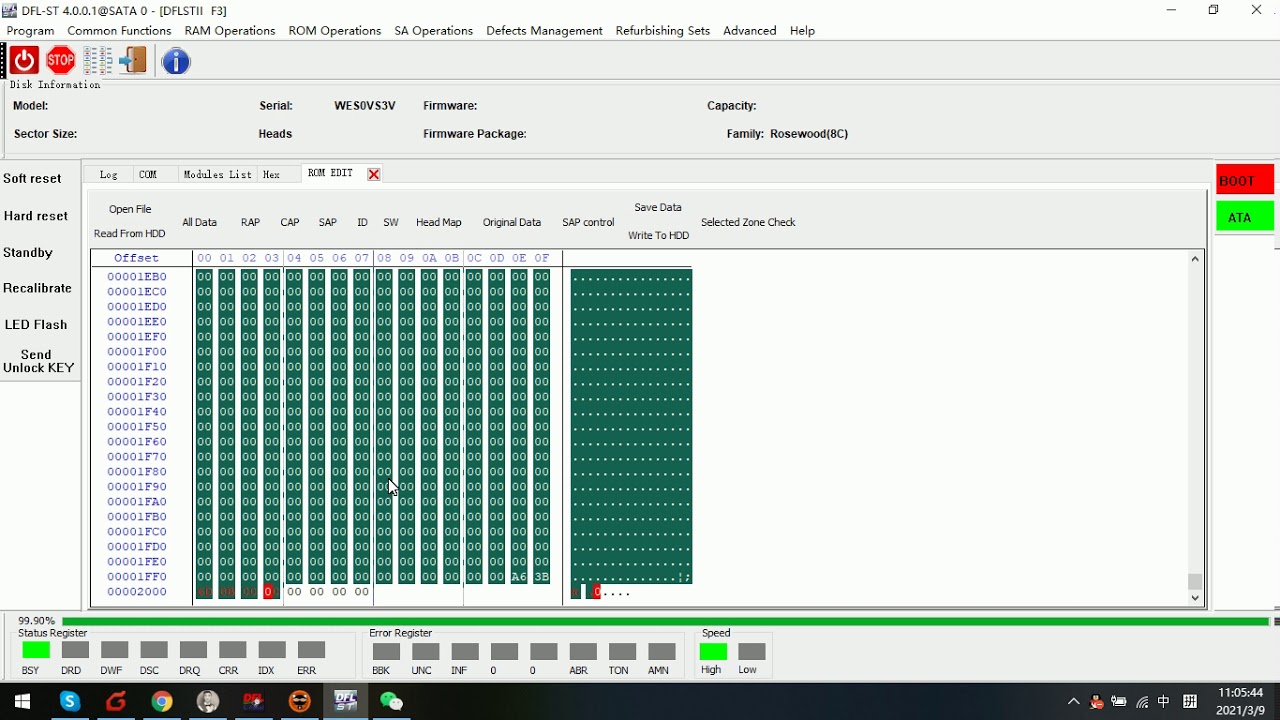Screen dimensions: 1280x720
Task: Open the Advanced menu
Action: pos(750,30)
